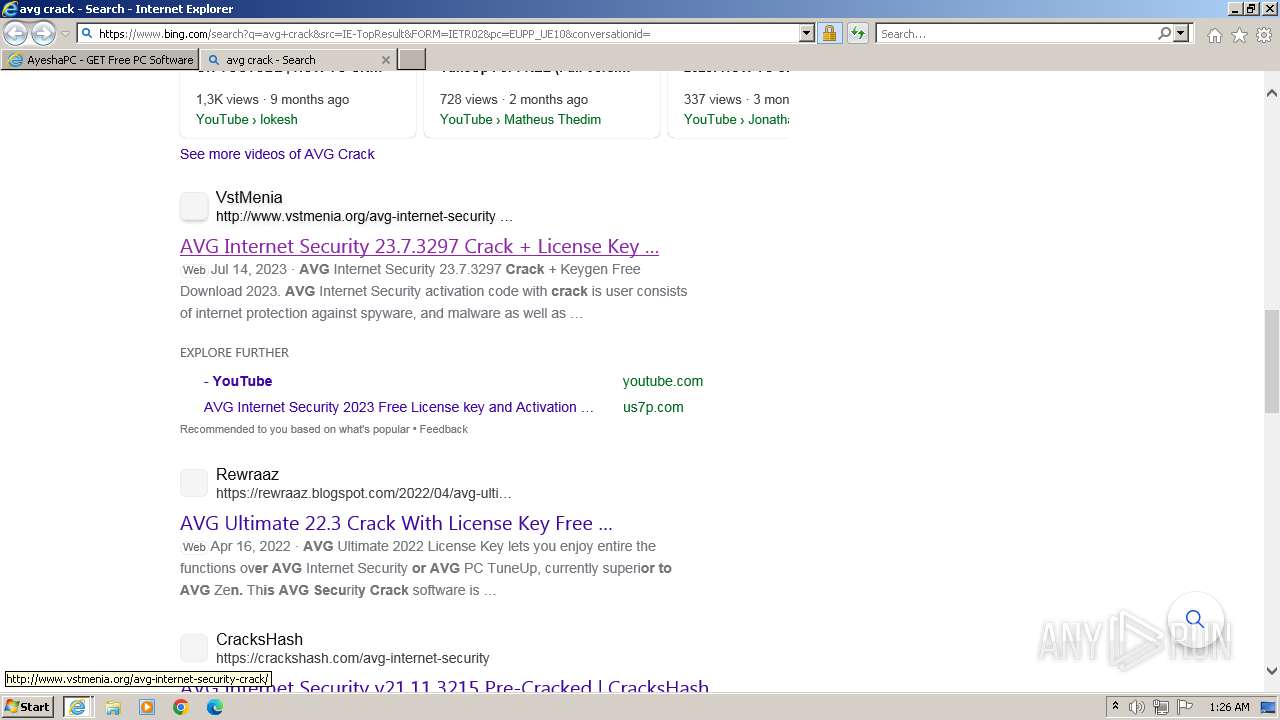Open YouTube › lokesh video source

coord(246,119)
